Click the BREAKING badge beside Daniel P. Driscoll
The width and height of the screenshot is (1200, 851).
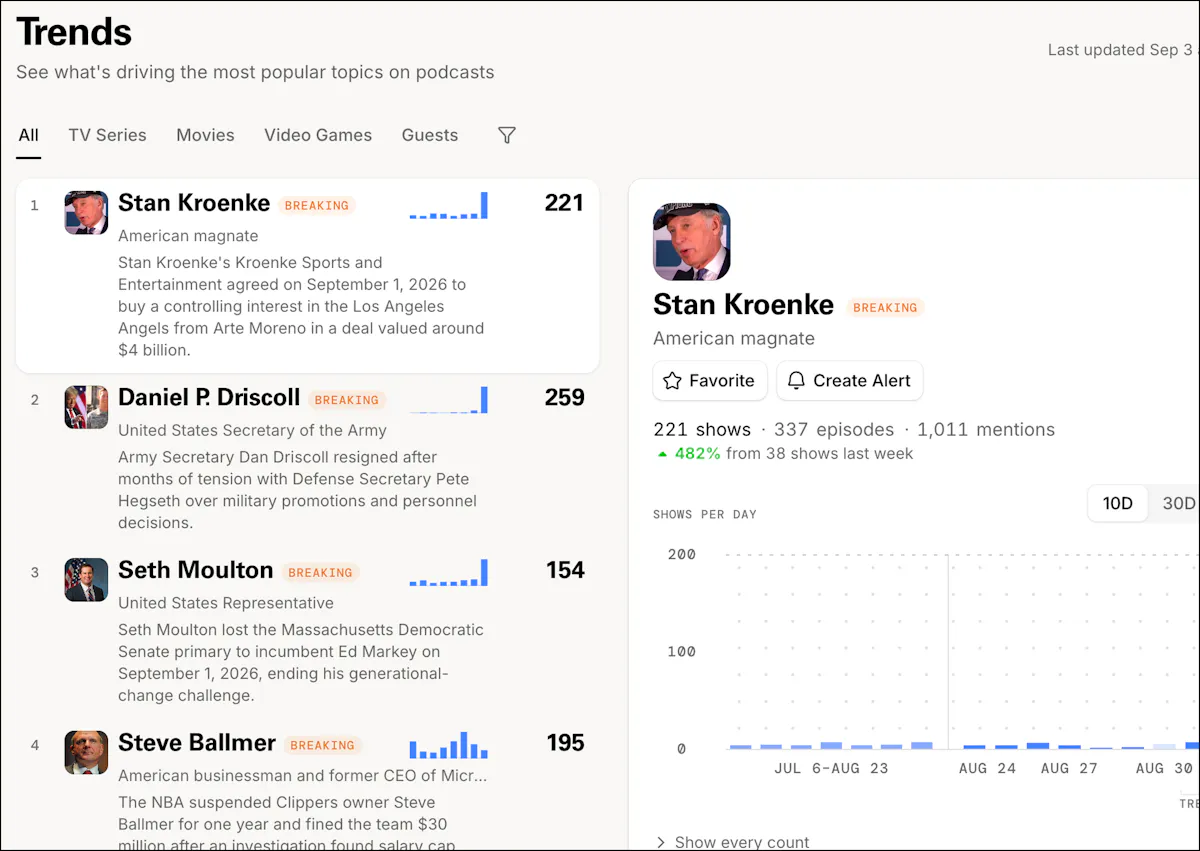[347, 400]
